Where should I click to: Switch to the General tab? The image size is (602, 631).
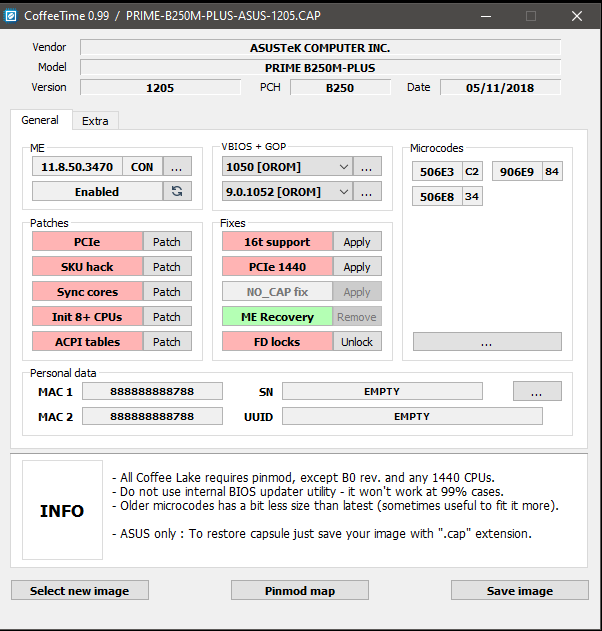point(40,120)
